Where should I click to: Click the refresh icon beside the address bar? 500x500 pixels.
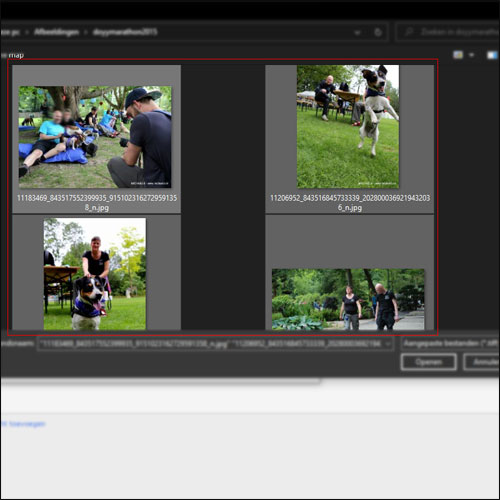(x=378, y=32)
